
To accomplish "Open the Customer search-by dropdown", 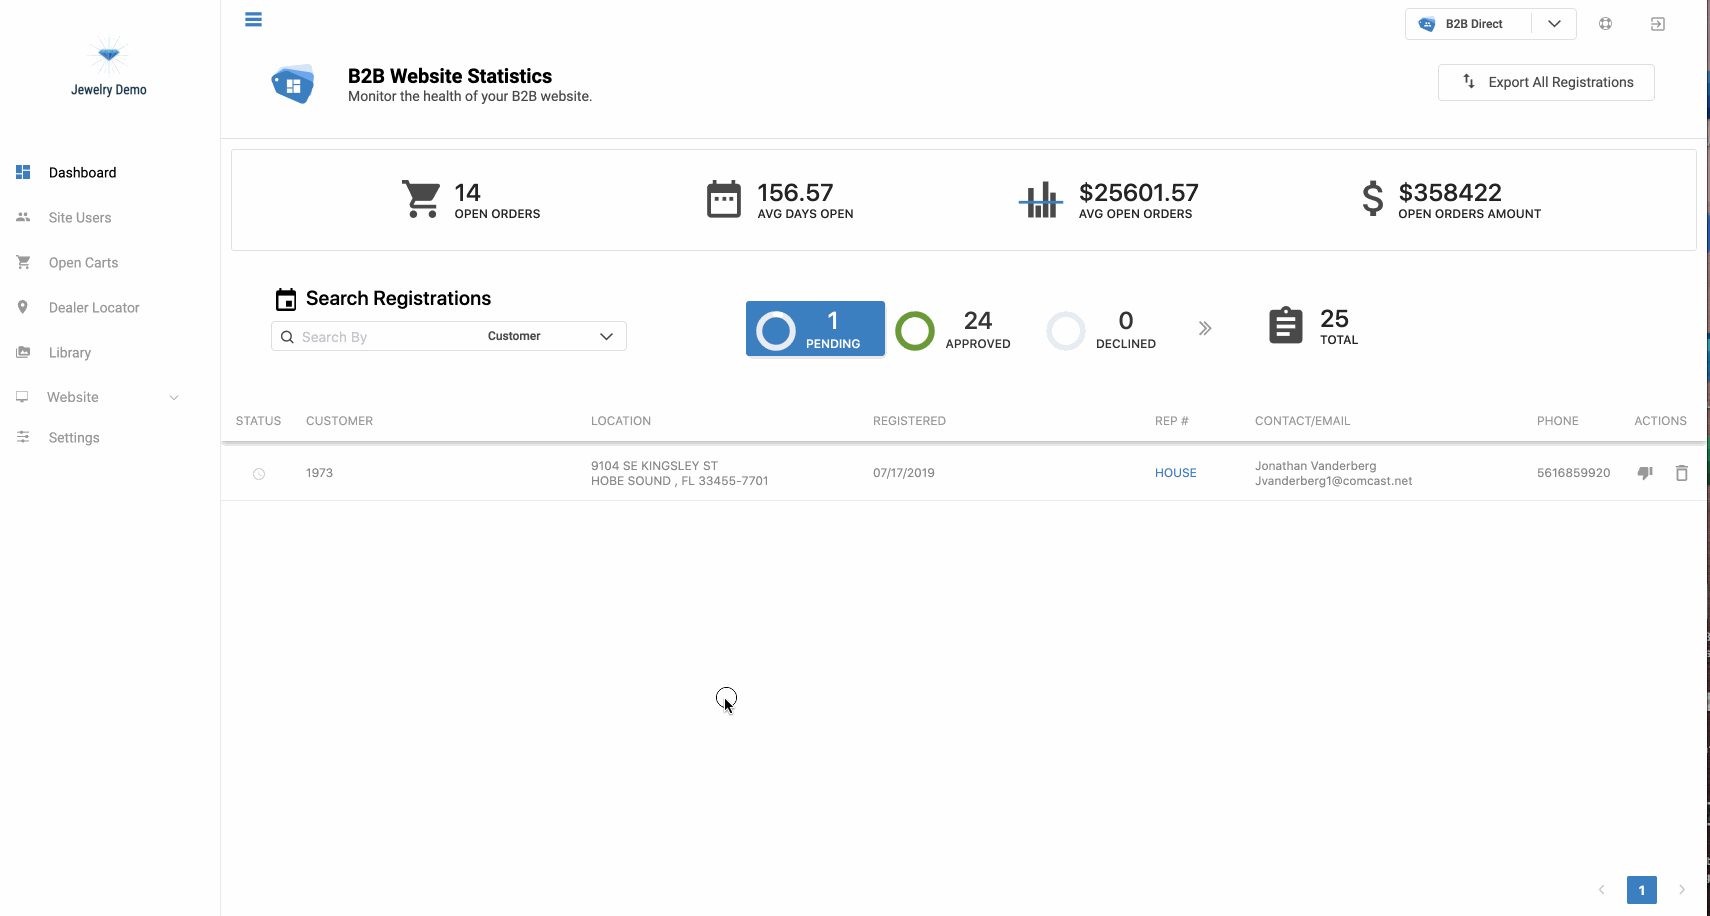I will pyautogui.click(x=550, y=336).
